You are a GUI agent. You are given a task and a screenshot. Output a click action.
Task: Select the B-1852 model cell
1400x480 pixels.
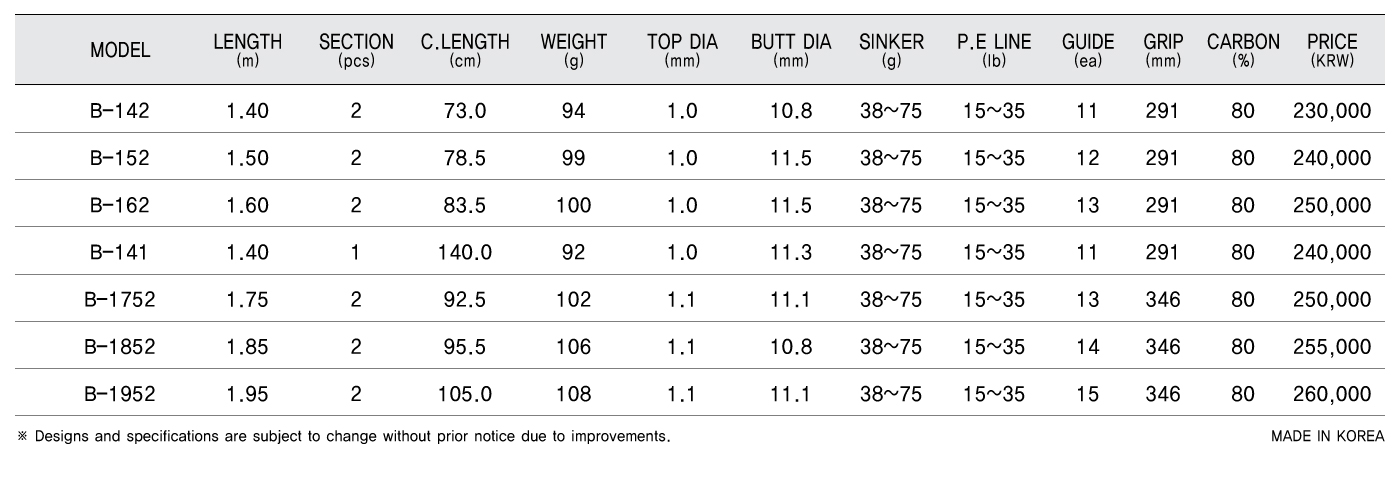coord(120,347)
